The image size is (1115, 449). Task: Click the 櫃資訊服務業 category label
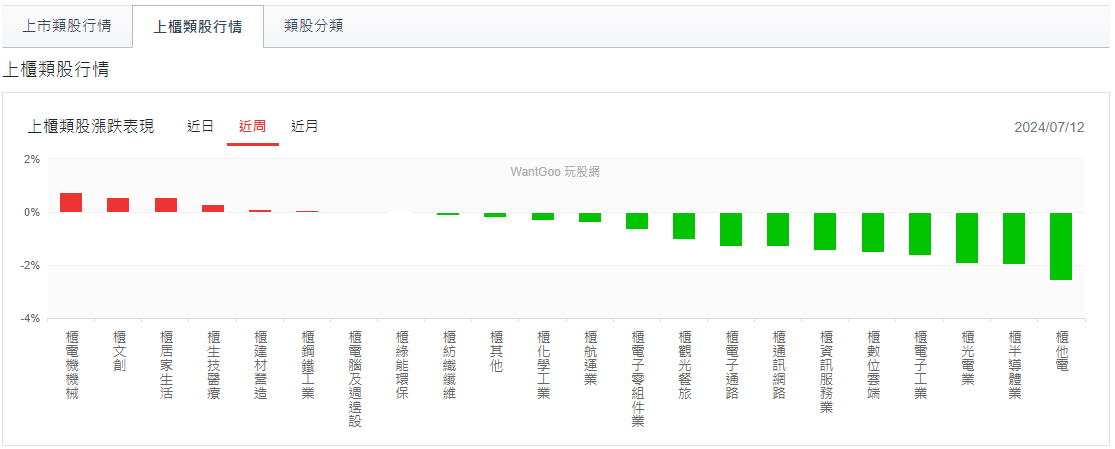(x=826, y=372)
